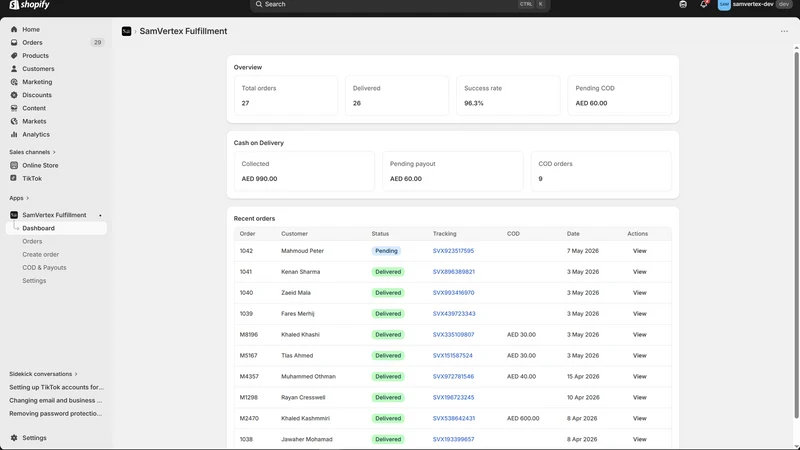Open the Home icon in the sidebar
The width and height of the screenshot is (800, 450).
(x=14, y=30)
